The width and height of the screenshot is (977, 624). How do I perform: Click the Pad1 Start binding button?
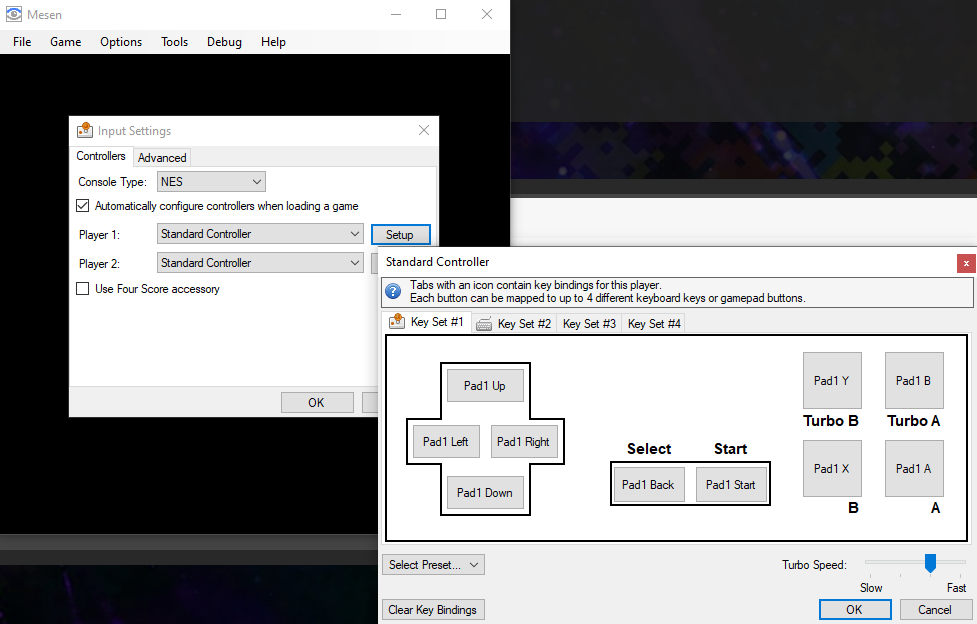(x=731, y=484)
